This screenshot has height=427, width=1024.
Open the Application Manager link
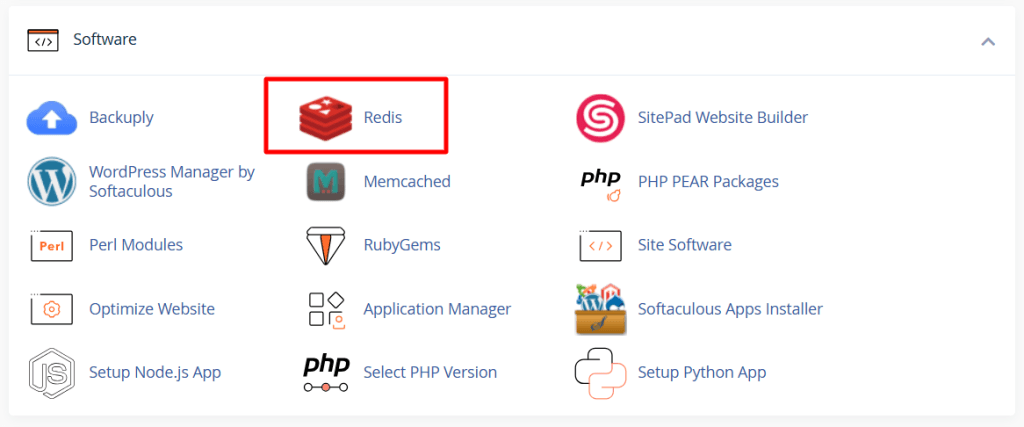[437, 309]
